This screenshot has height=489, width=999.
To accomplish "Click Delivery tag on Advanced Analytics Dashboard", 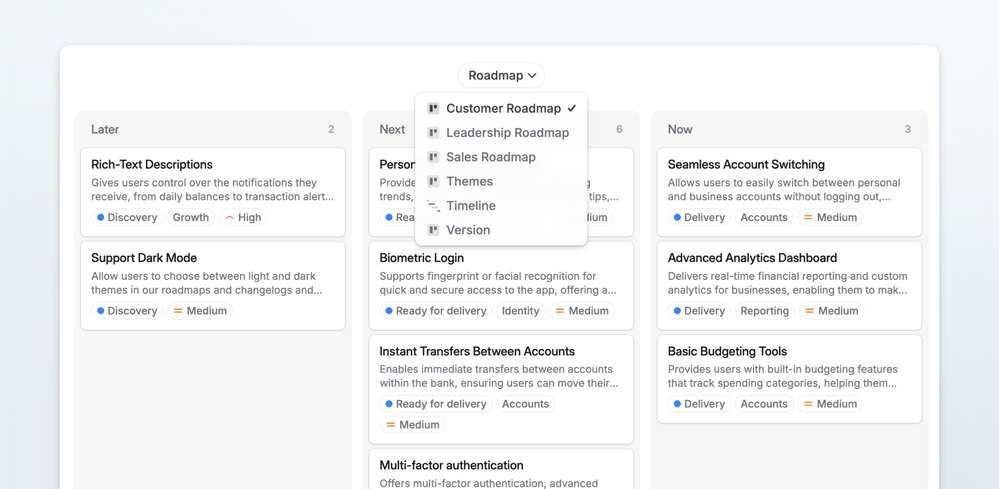I will pos(700,311).
